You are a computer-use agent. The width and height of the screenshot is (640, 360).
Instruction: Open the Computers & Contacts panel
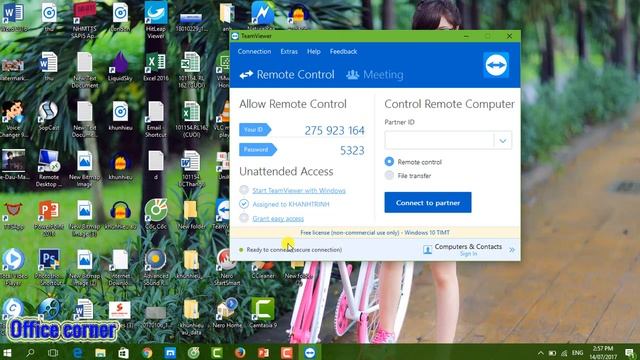468,247
